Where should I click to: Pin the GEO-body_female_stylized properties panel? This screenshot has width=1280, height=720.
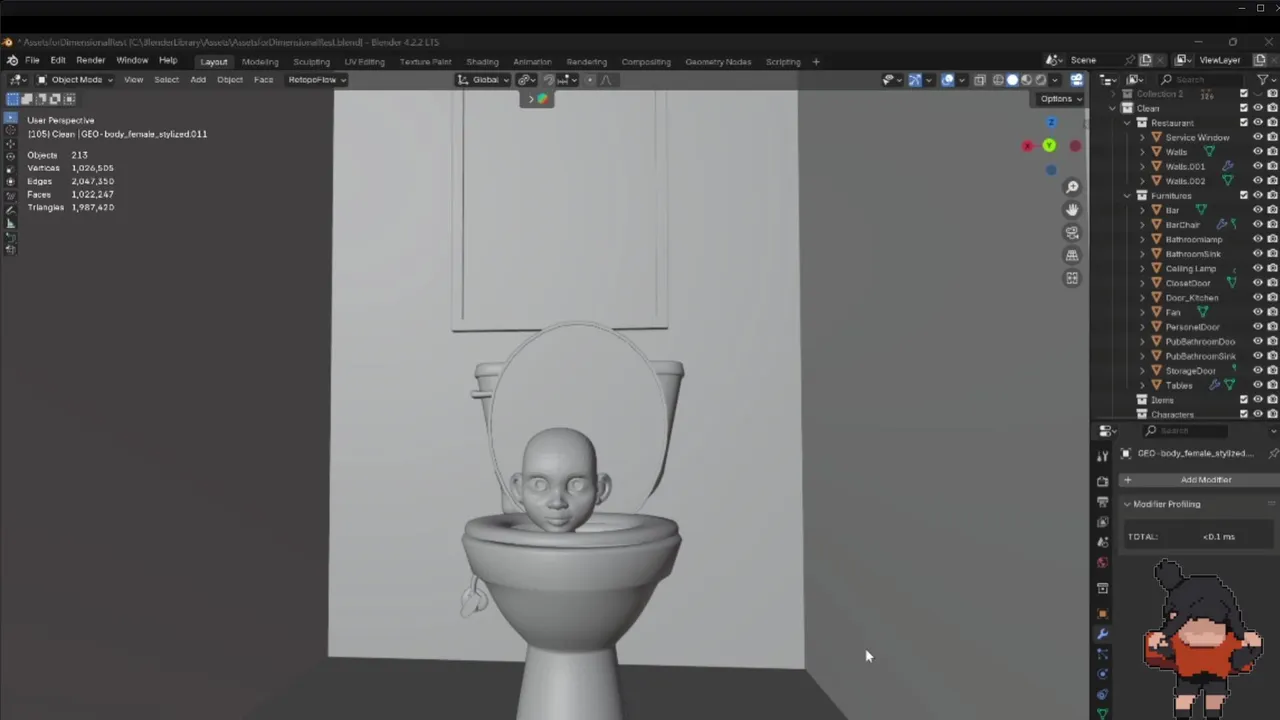(1272, 454)
